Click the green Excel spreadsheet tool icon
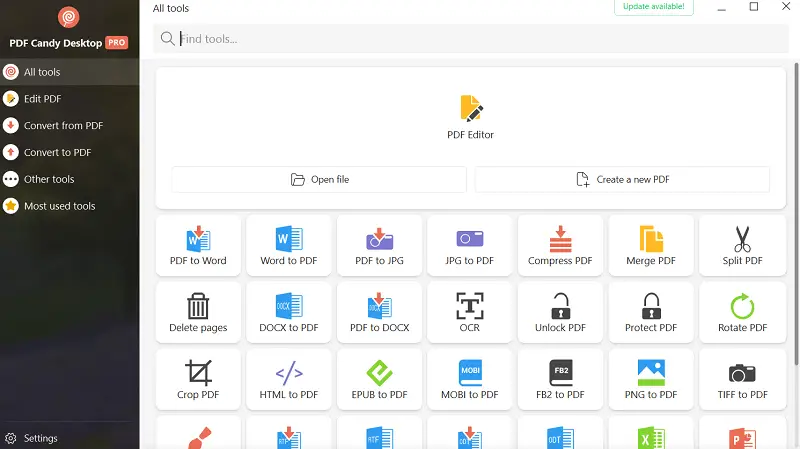800x449 pixels. pyautogui.click(x=651, y=438)
